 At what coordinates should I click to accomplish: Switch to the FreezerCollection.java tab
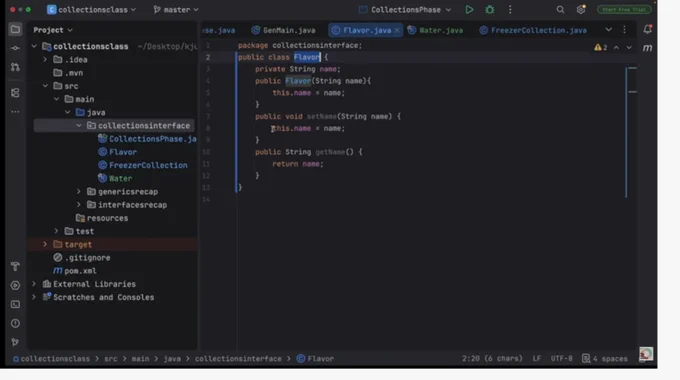[533, 30]
